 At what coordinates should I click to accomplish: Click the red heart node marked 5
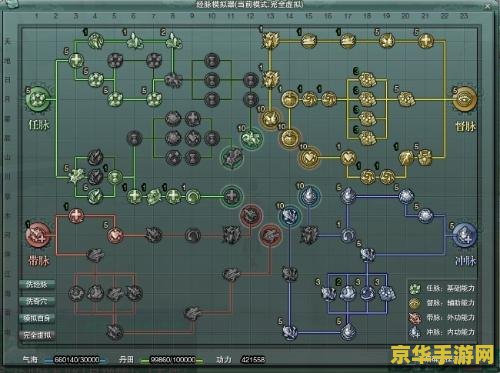tap(115, 235)
